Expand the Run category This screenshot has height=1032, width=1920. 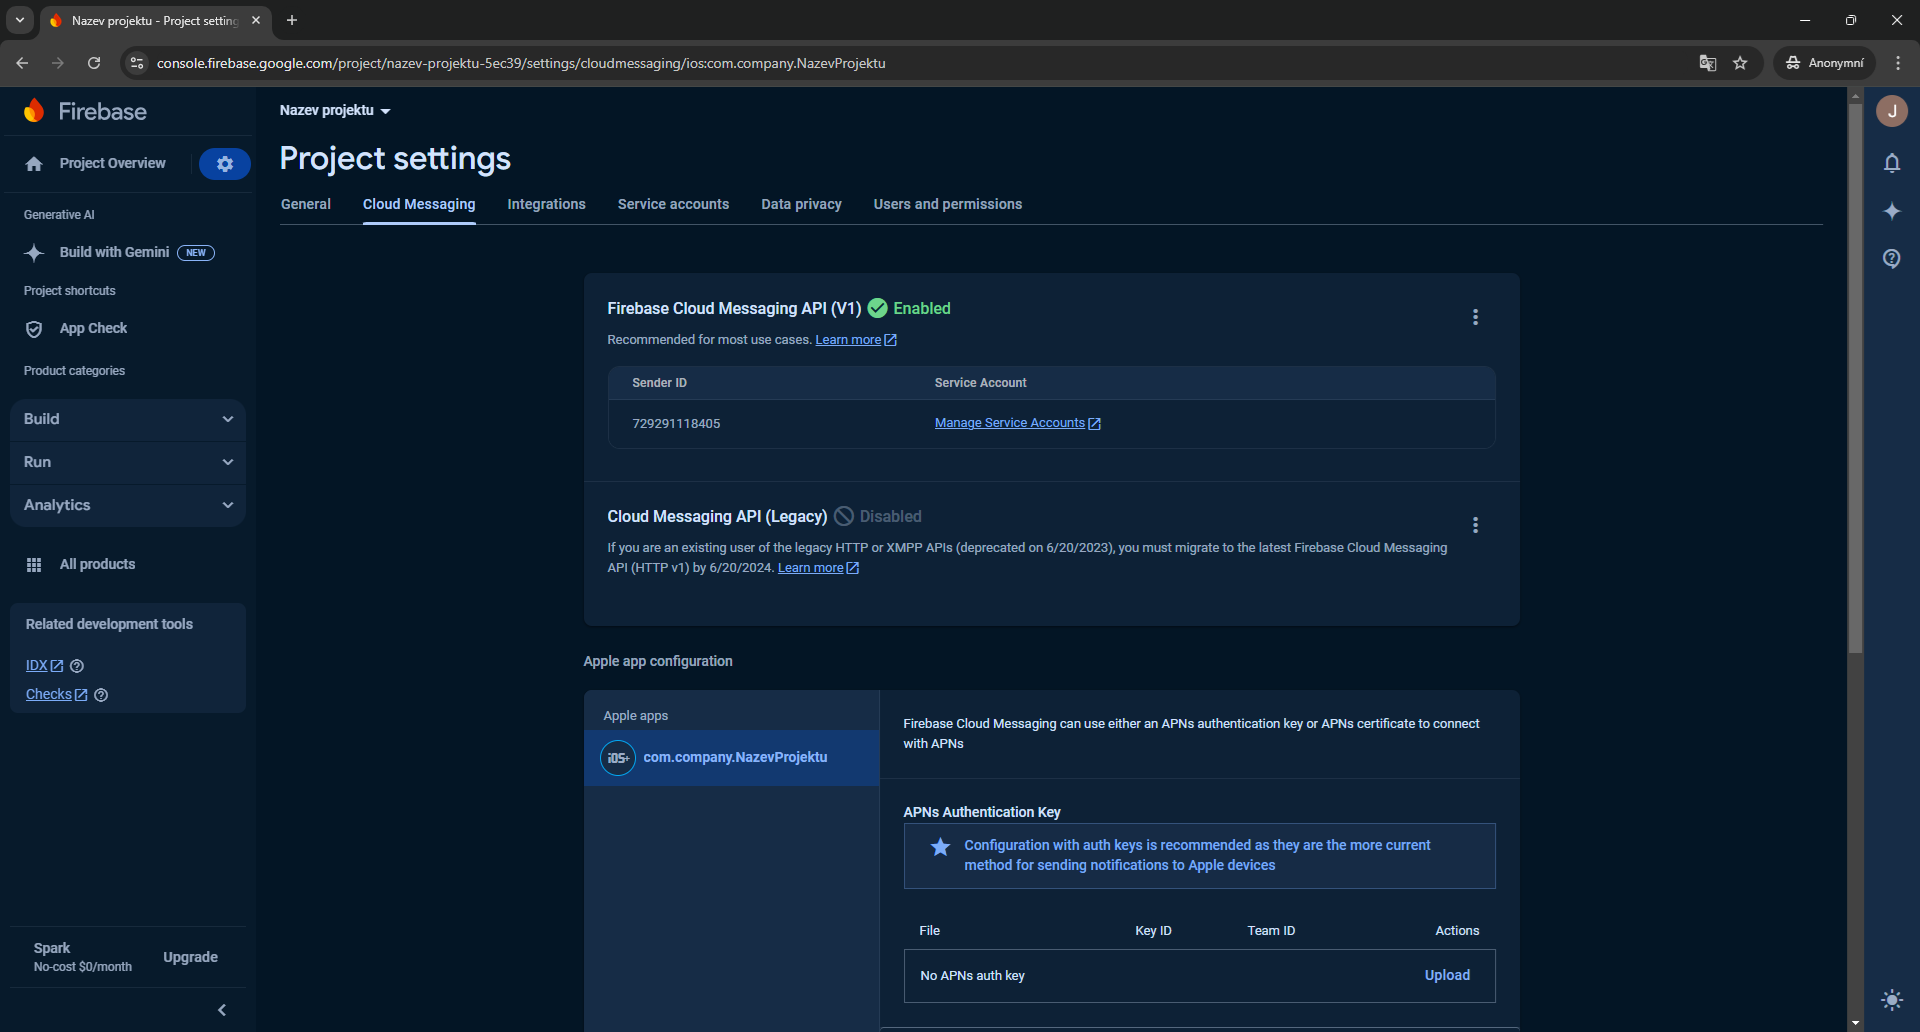[x=128, y=462]
